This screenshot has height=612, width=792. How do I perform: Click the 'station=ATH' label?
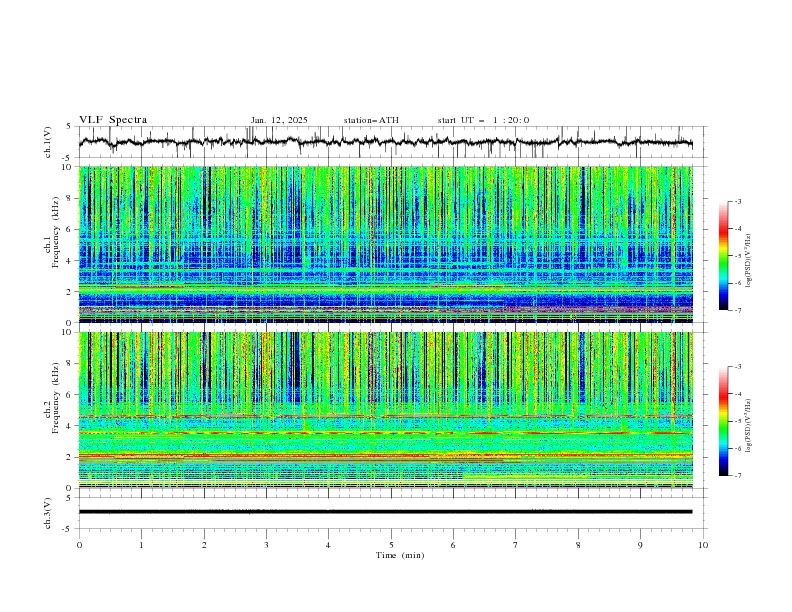point(371,120)
